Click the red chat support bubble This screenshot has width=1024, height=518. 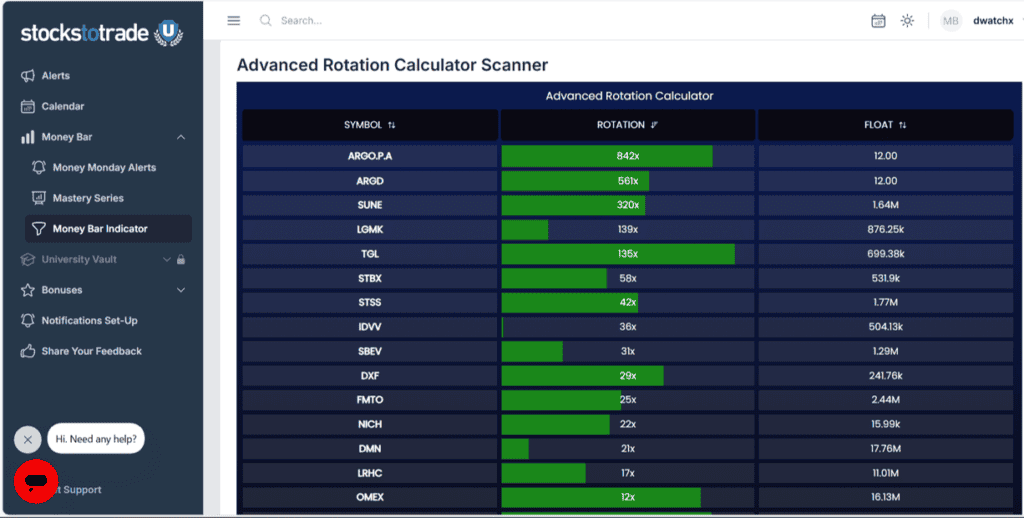pyautogui.click(x=36, y=481)
